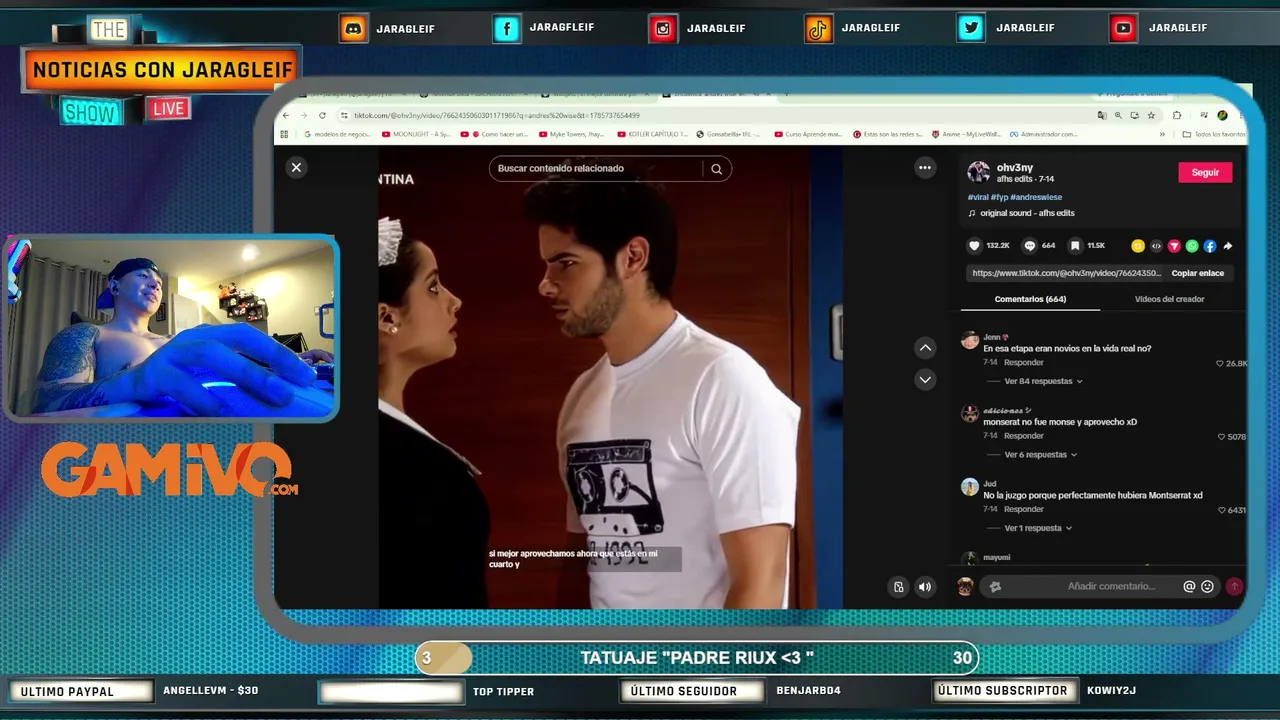Switch to the Videos del creador tab
This screenshot has width=1280, height=720.
(x=1169, y=299)
